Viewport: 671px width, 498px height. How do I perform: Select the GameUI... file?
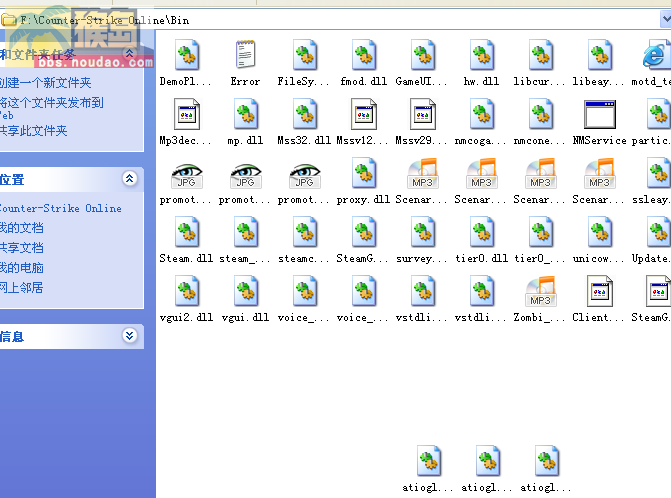click(422, 55)
